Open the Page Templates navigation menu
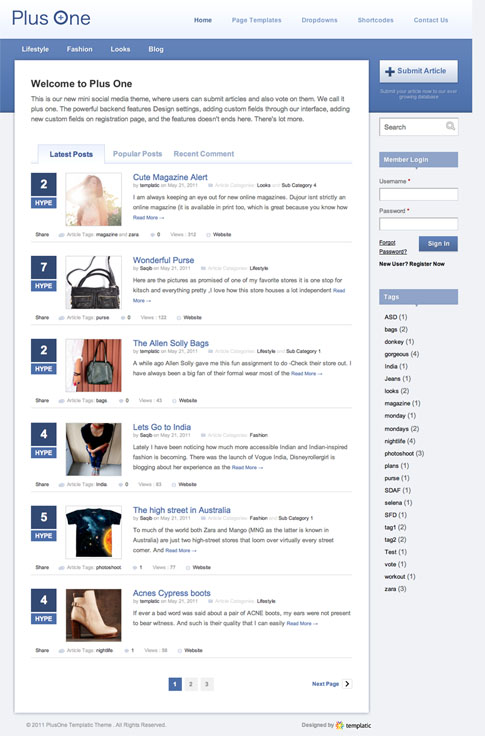Viewport: 485px width, 736px height. click(256, 20)
